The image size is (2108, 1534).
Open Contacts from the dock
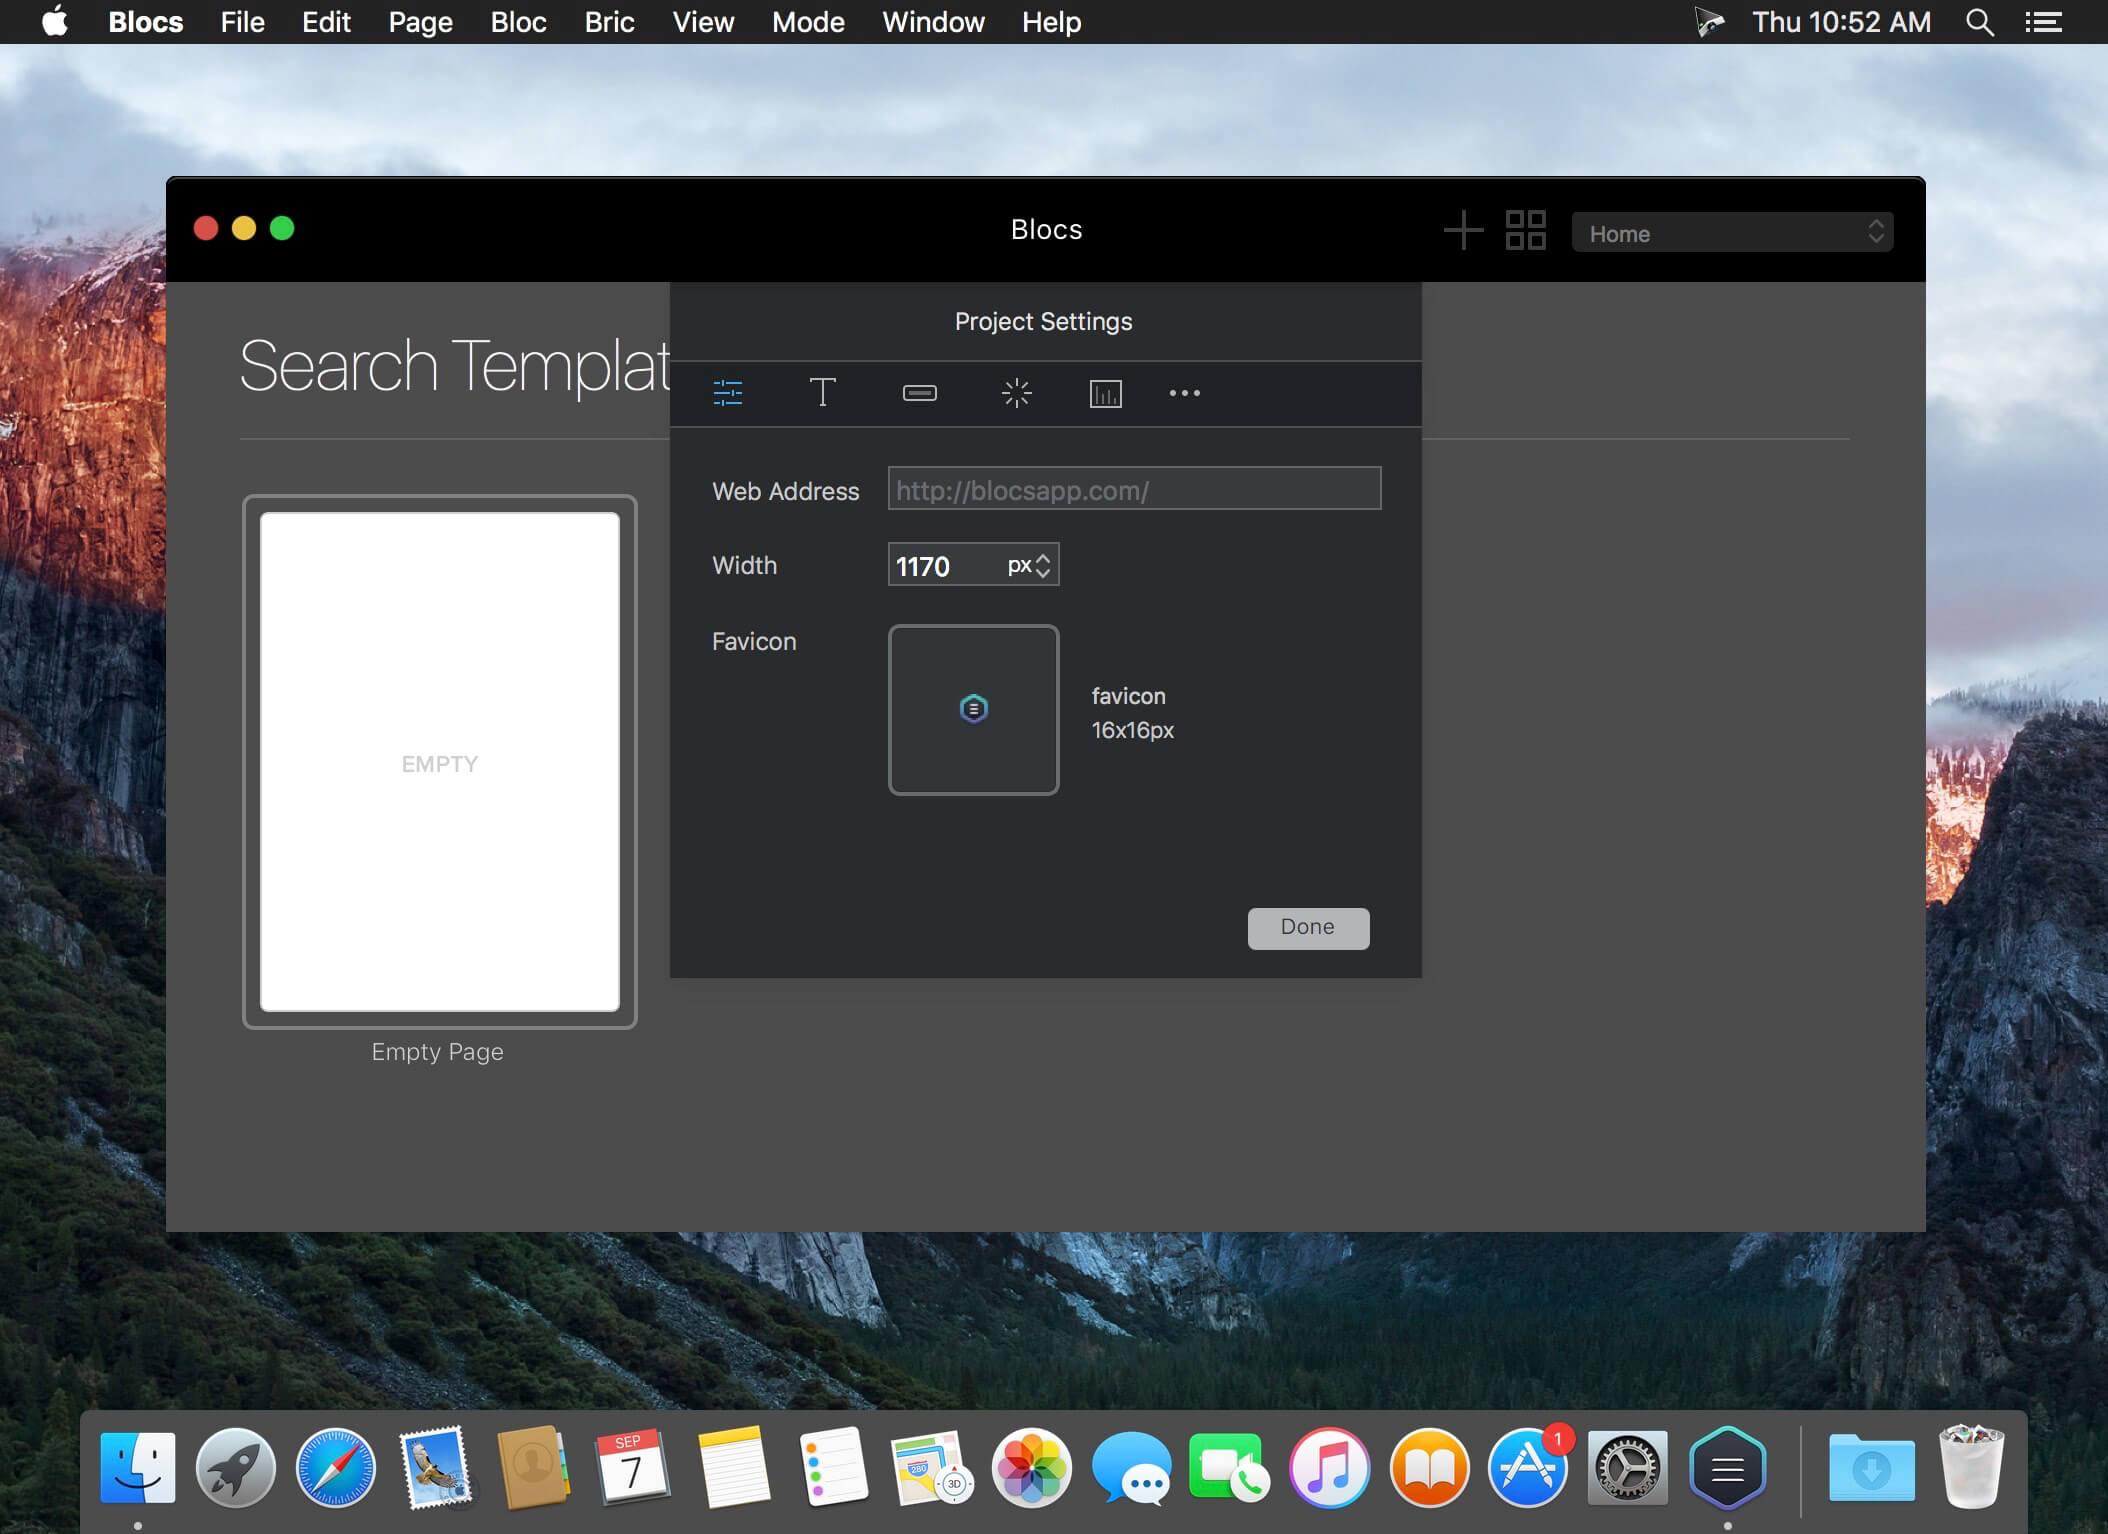click(533, 1467)
